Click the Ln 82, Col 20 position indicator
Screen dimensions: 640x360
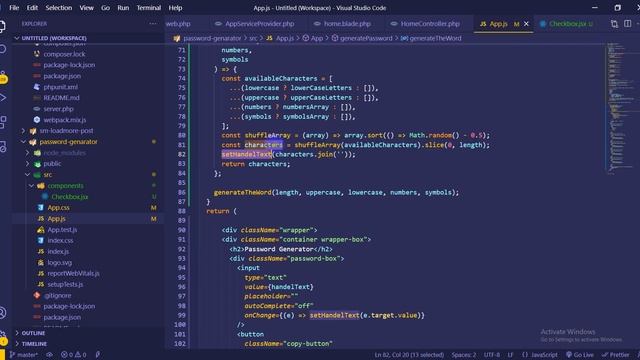click(409, 355)
